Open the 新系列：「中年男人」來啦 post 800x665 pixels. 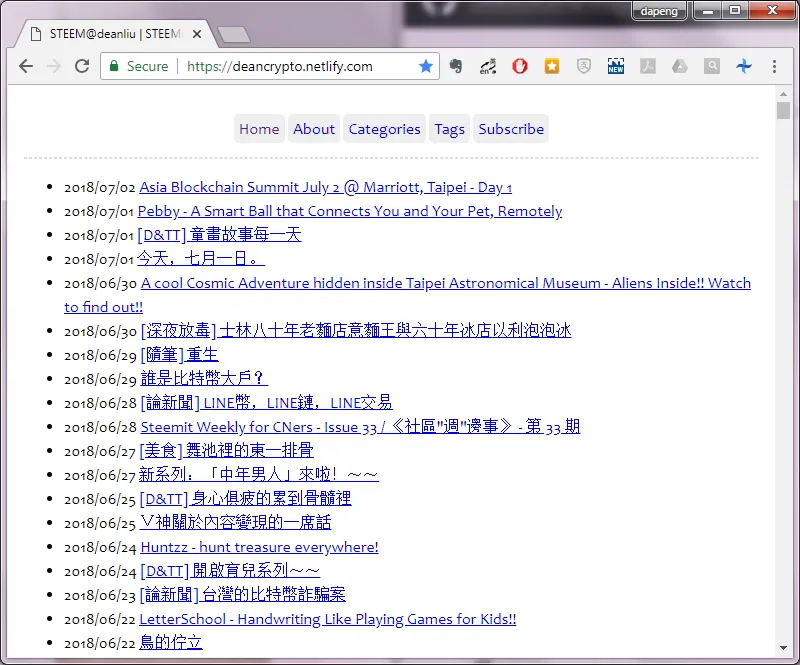259,475
